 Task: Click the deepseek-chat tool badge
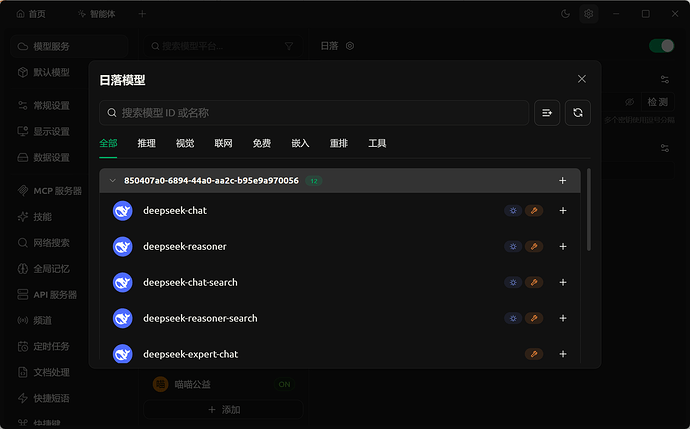click(x=534, y=211)
